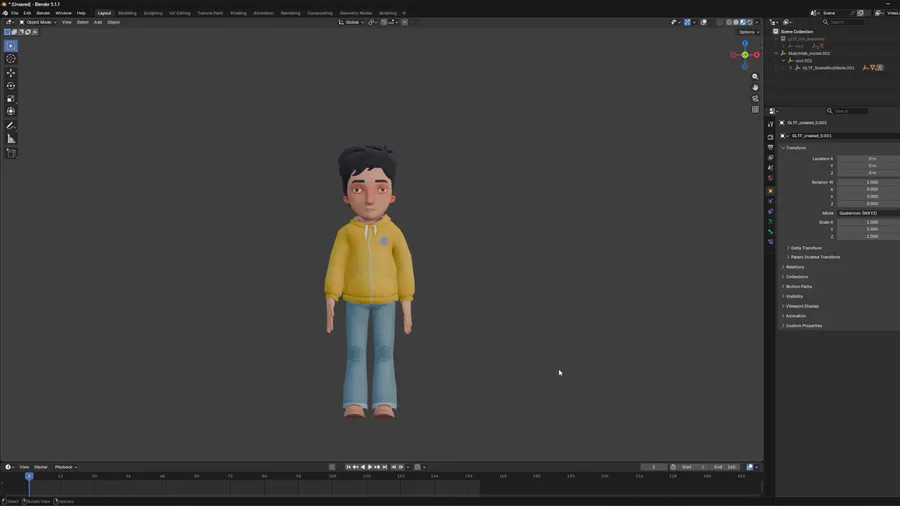900x506 pixels.
Task: Switch to material preview shading
Action: [x=743, y=22]
